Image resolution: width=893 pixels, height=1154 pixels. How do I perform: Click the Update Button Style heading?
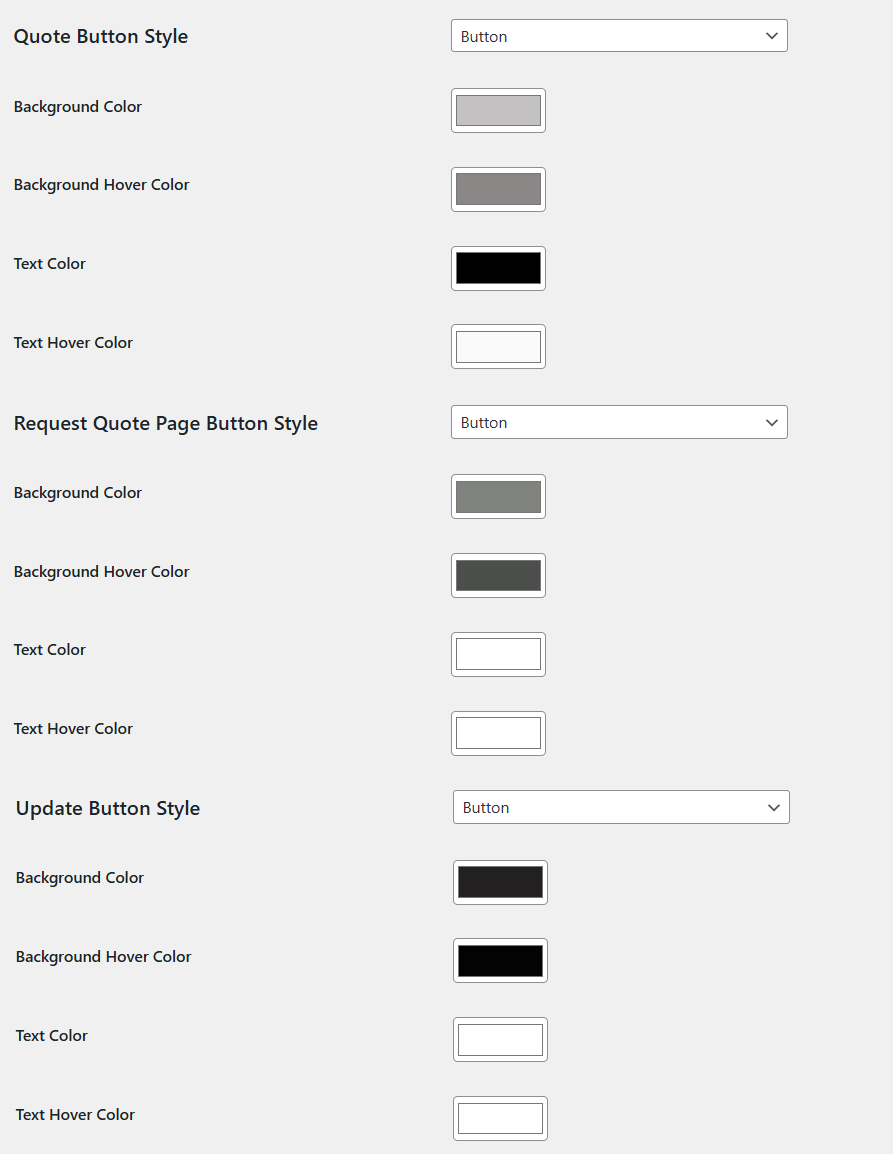[107, 807]
